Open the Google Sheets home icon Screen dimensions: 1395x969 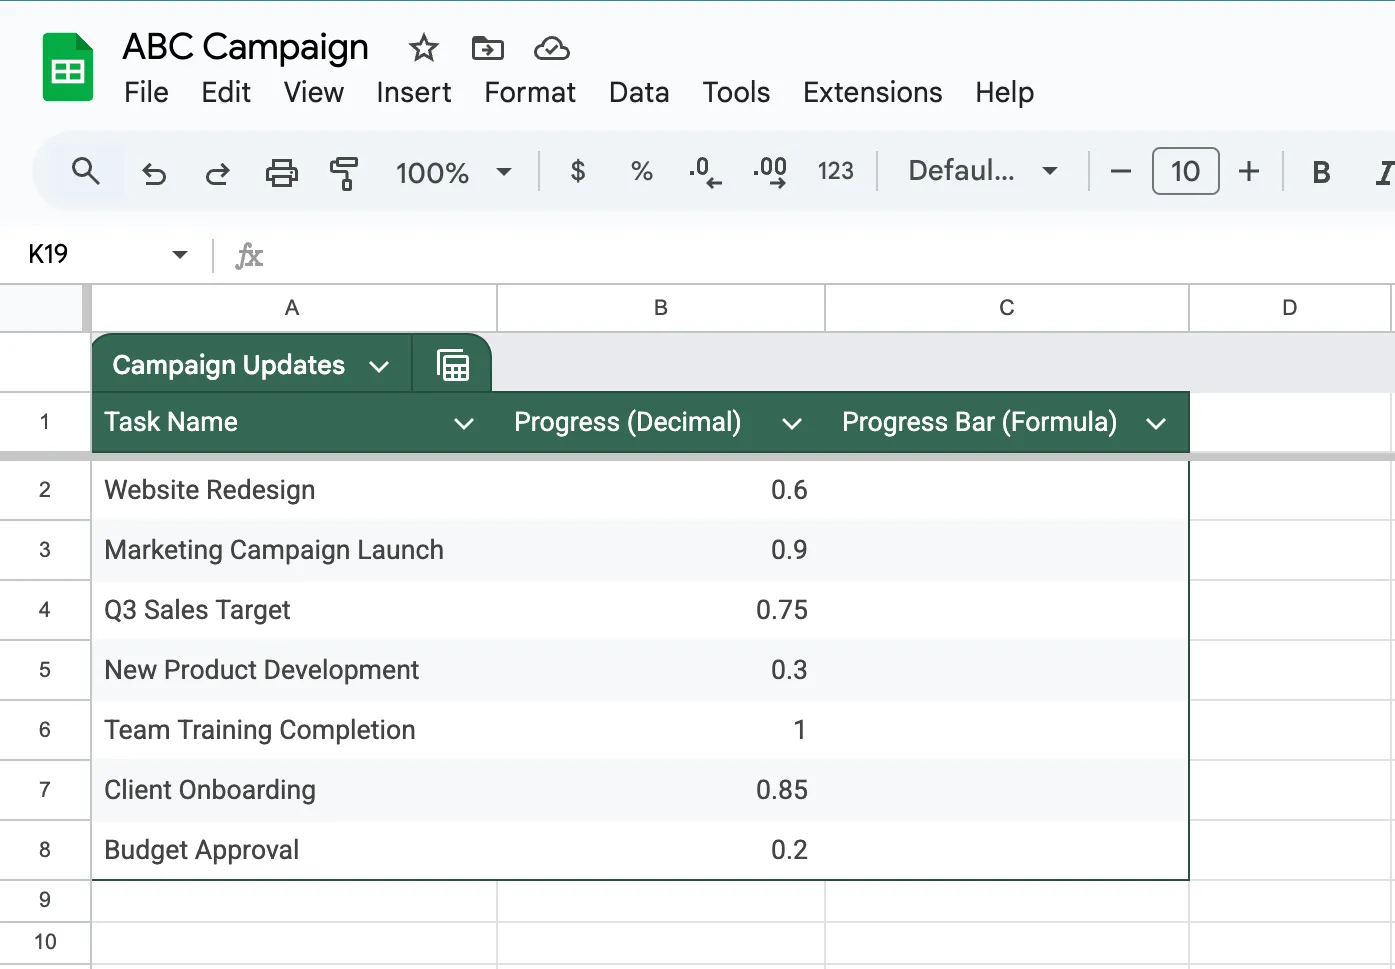coord(68,67)
